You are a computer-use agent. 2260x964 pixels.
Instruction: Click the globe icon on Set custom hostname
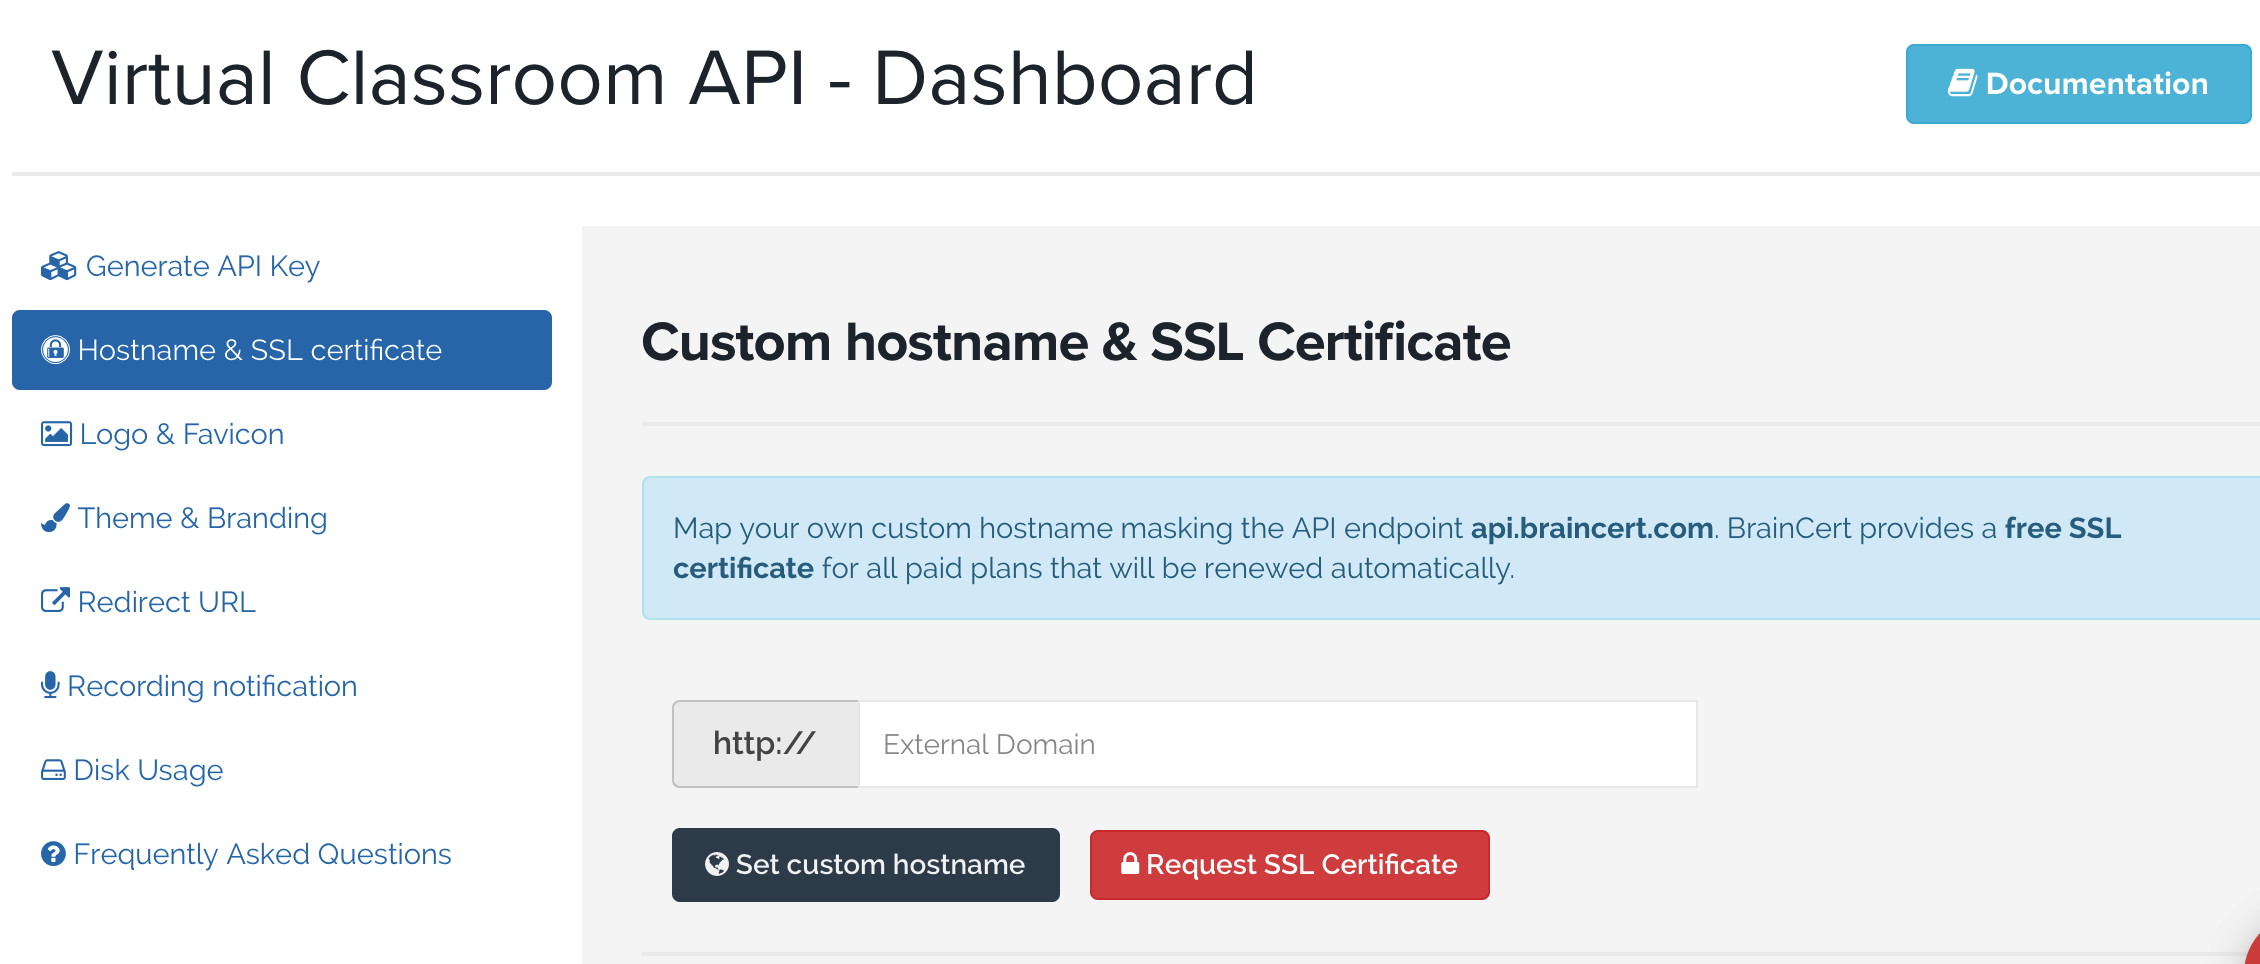pos(716,864)
